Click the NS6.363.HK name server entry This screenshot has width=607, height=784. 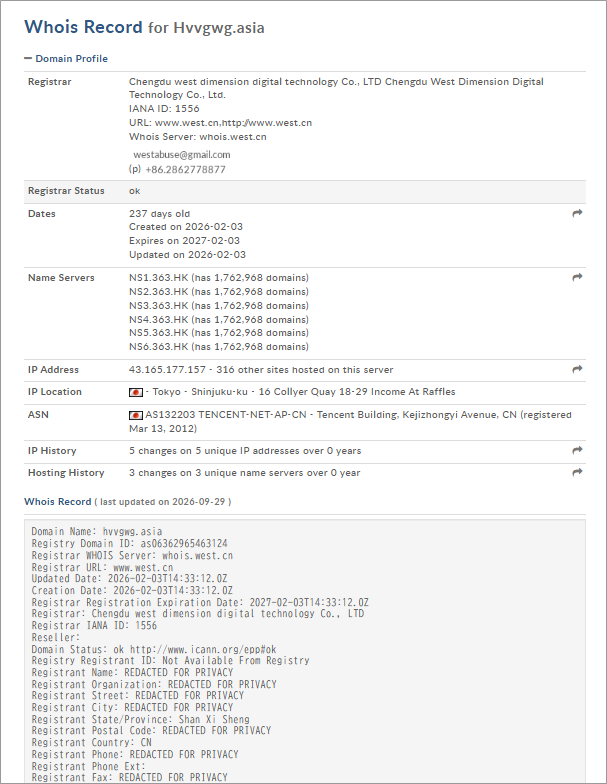(x=158, y=346)
